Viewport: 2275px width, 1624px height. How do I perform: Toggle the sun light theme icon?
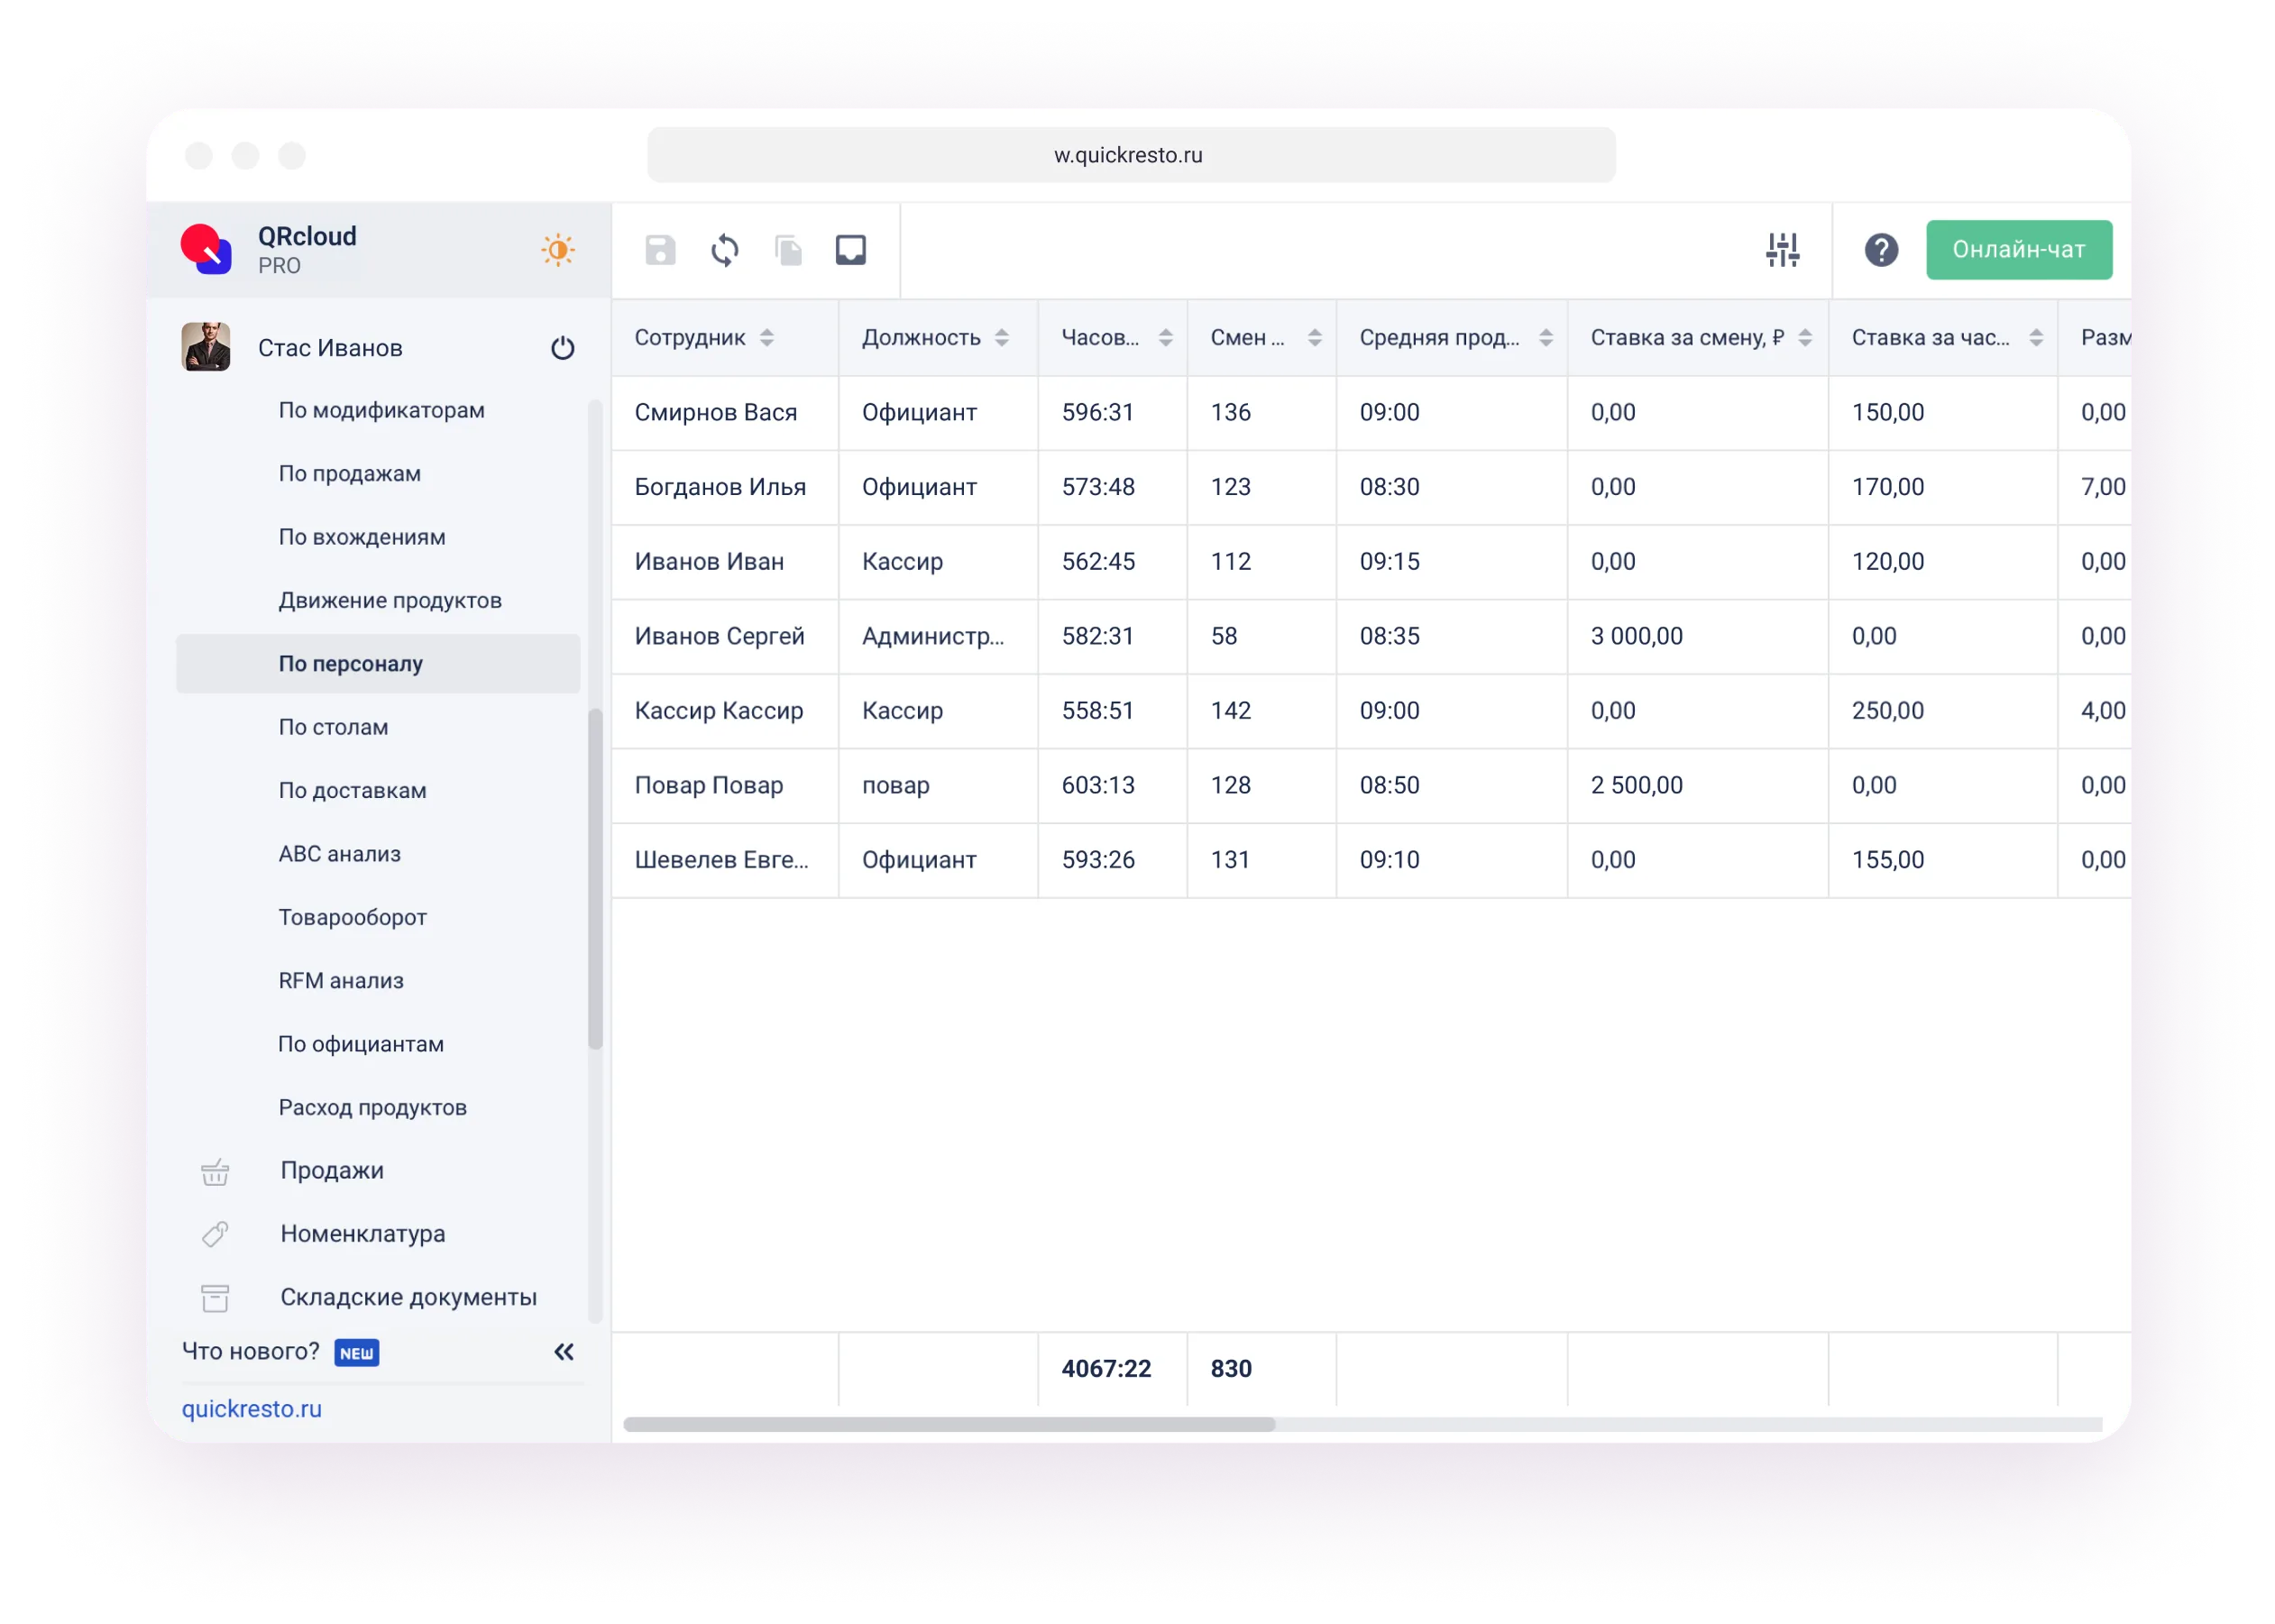[x=558, y=250]
